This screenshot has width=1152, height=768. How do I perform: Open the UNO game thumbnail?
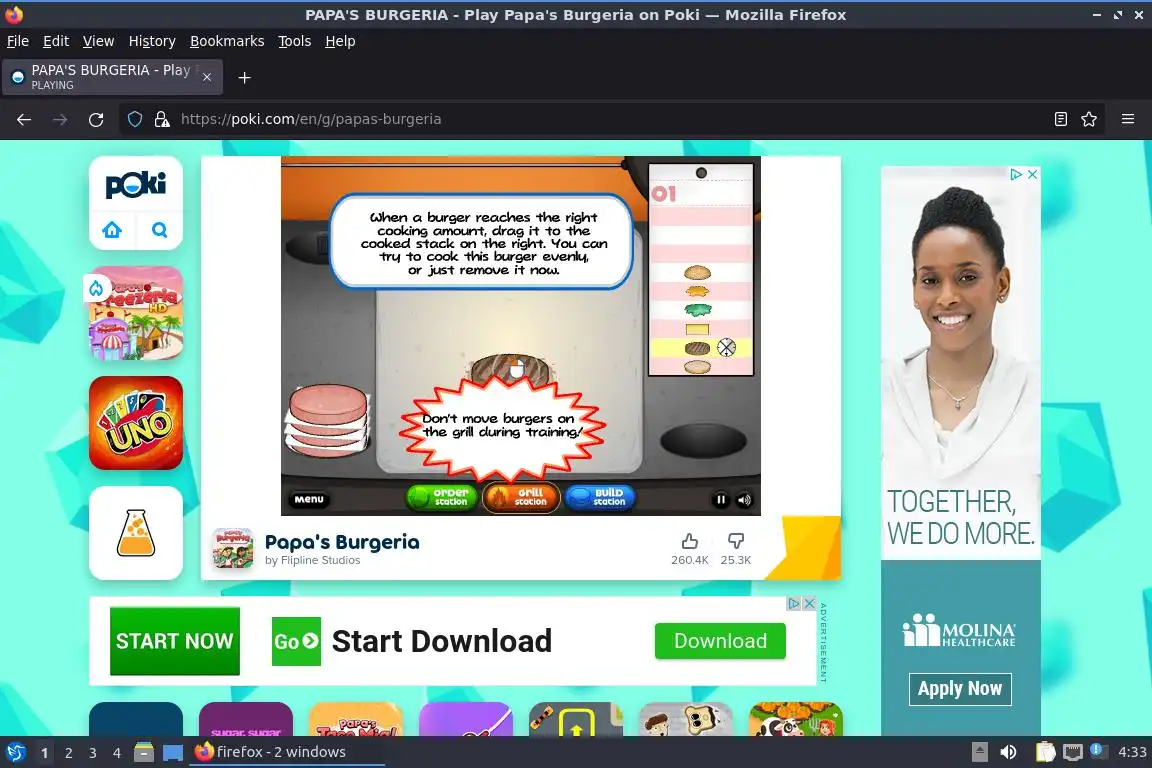[x=136, y=423]
